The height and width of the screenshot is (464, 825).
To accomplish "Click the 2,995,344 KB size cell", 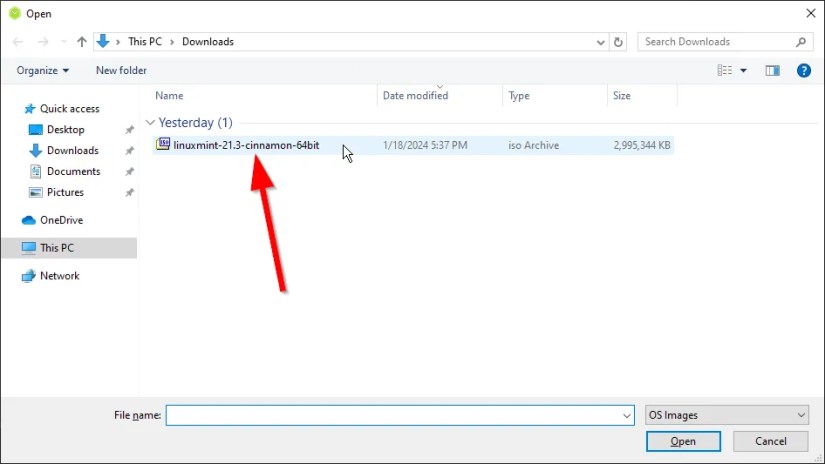I will tap(642, 145).
